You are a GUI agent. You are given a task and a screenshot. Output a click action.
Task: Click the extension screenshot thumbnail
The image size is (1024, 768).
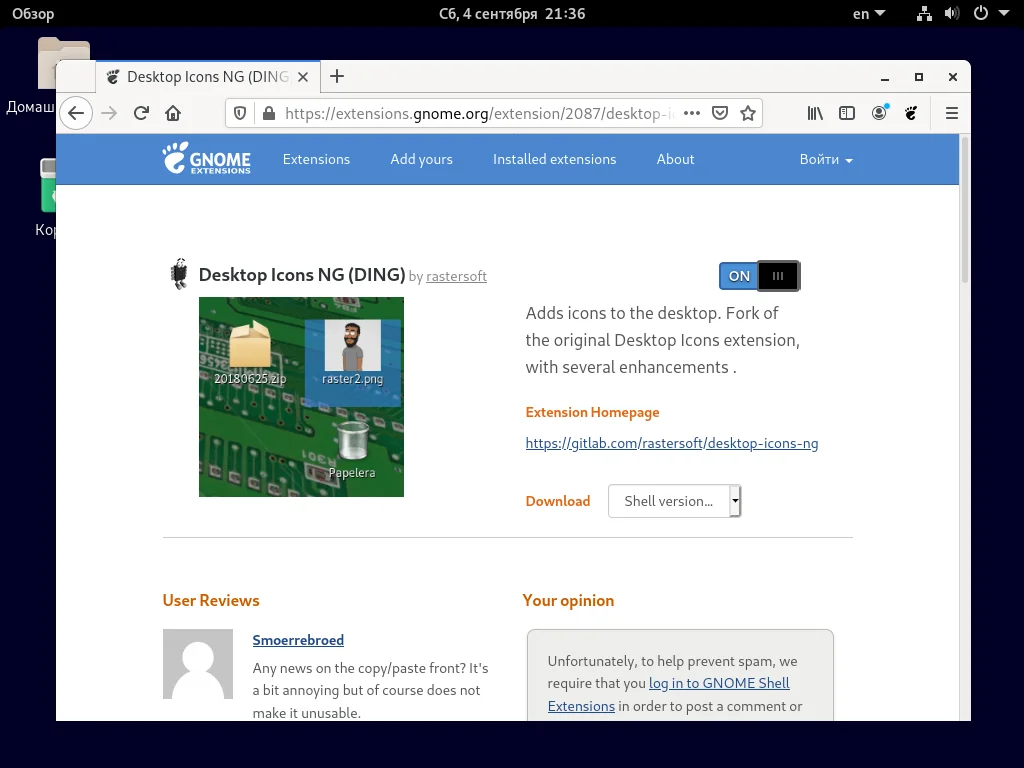click(301, 396)
